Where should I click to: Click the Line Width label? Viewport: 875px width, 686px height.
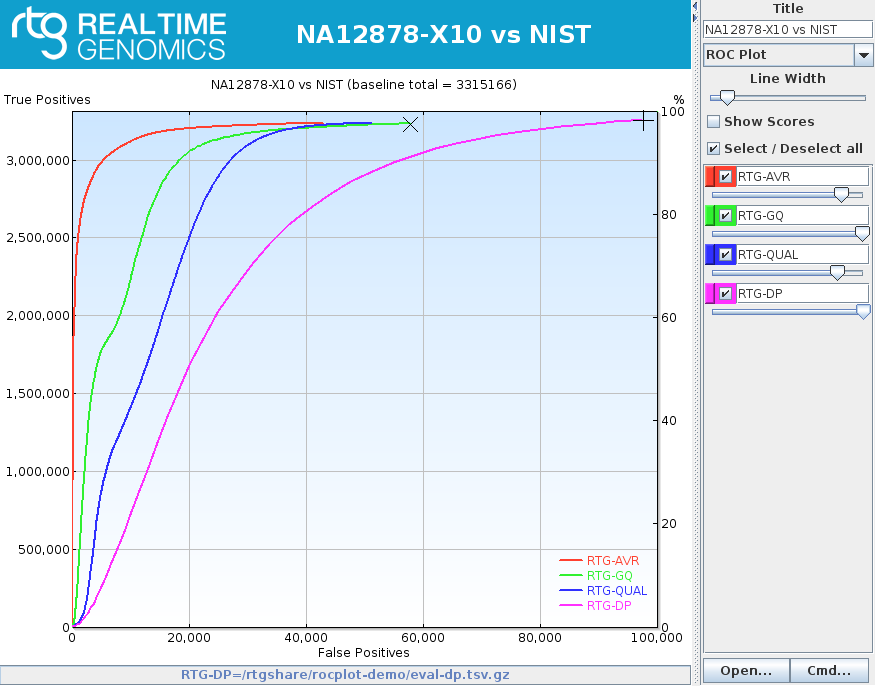787,79
